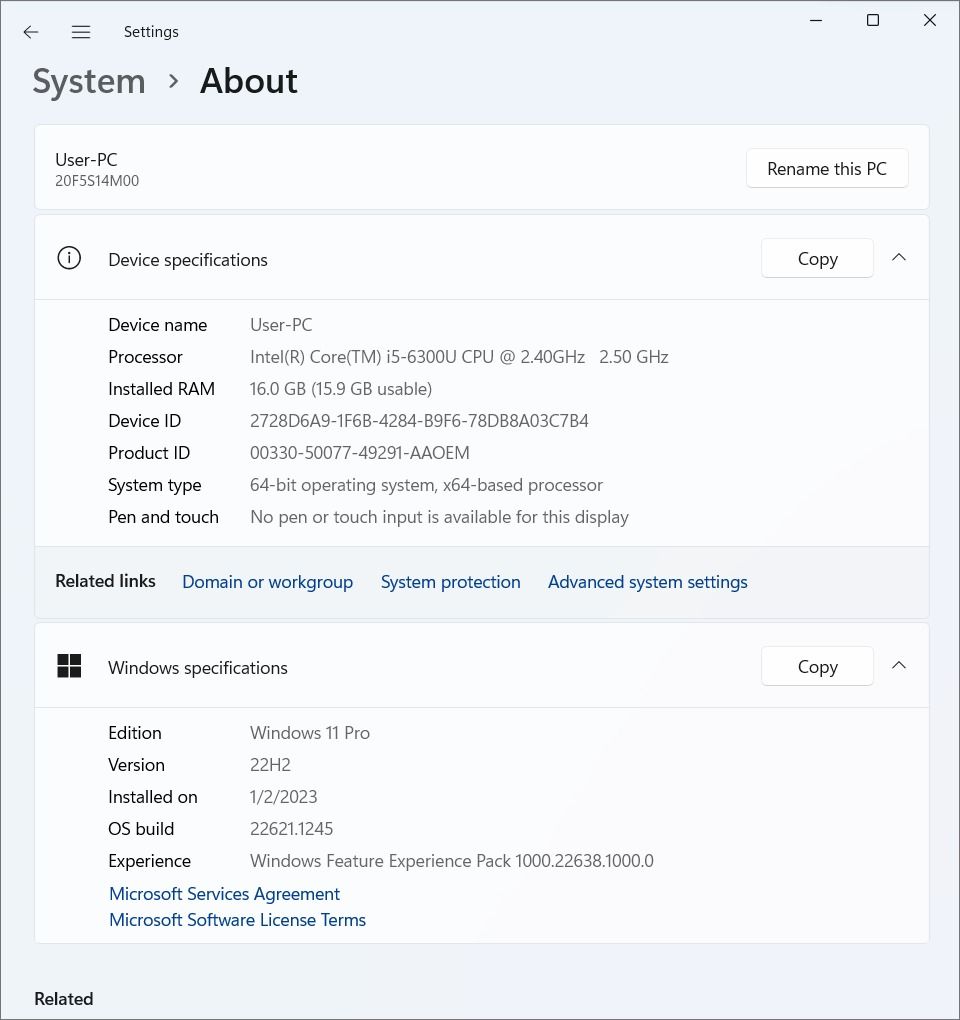This screenshot has height=1020, width=960.
Task: Open System protection link
Action: pos(451,582)
